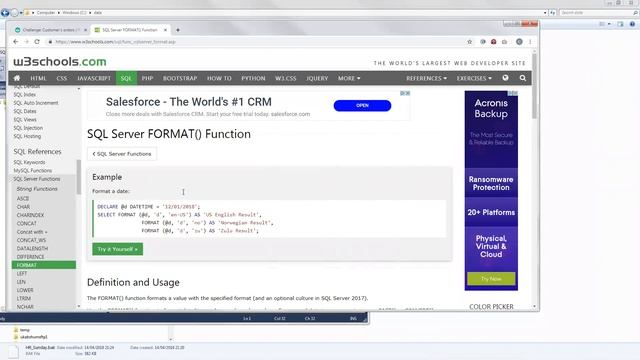Open SQL Injection in sidebar
The image size is (640, 360).
(28, 128)
